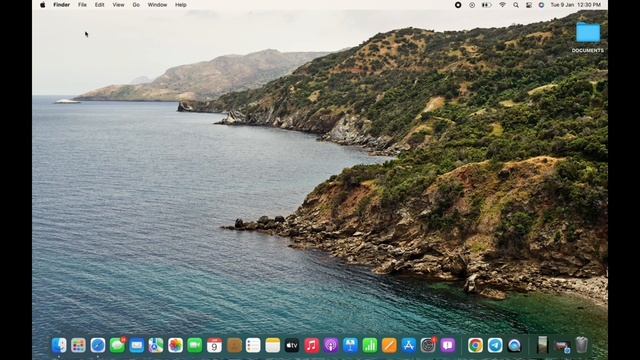Open the Wi-Fi menu bar item
Viewport: 640px width, 360px height.
coord(502,5)
